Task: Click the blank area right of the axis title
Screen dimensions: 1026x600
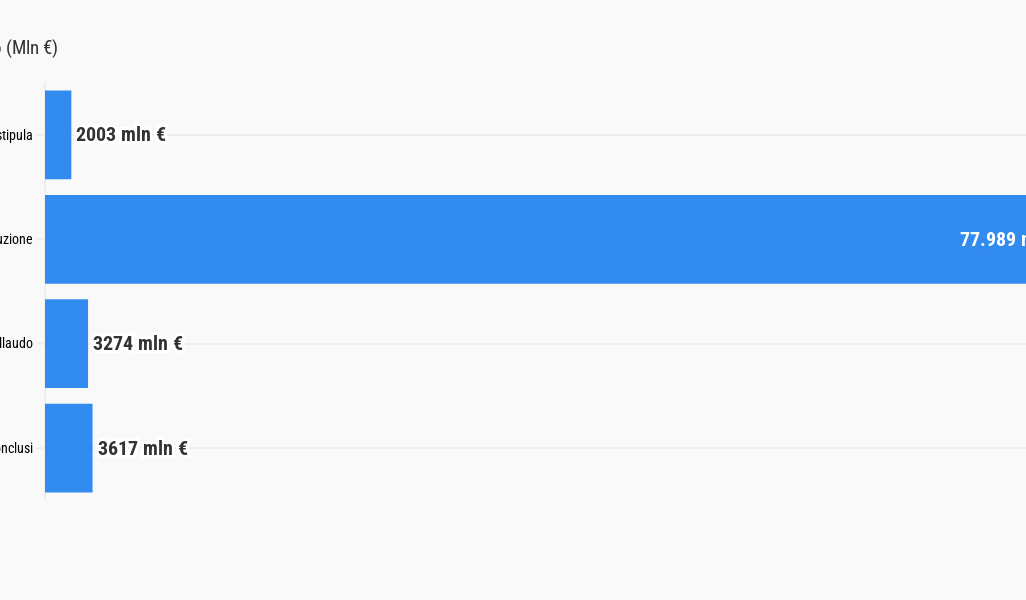Action: point(400,48)
